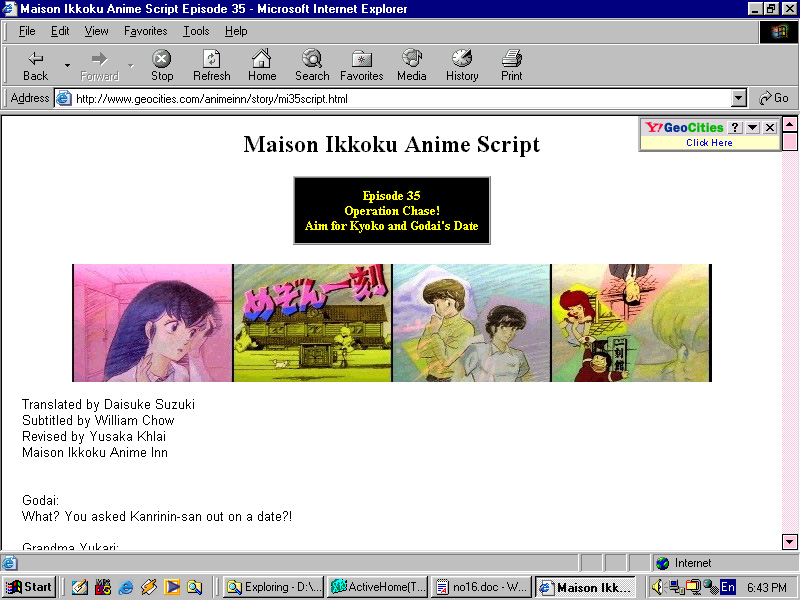Open the Edit menu

tap(60, 31)
